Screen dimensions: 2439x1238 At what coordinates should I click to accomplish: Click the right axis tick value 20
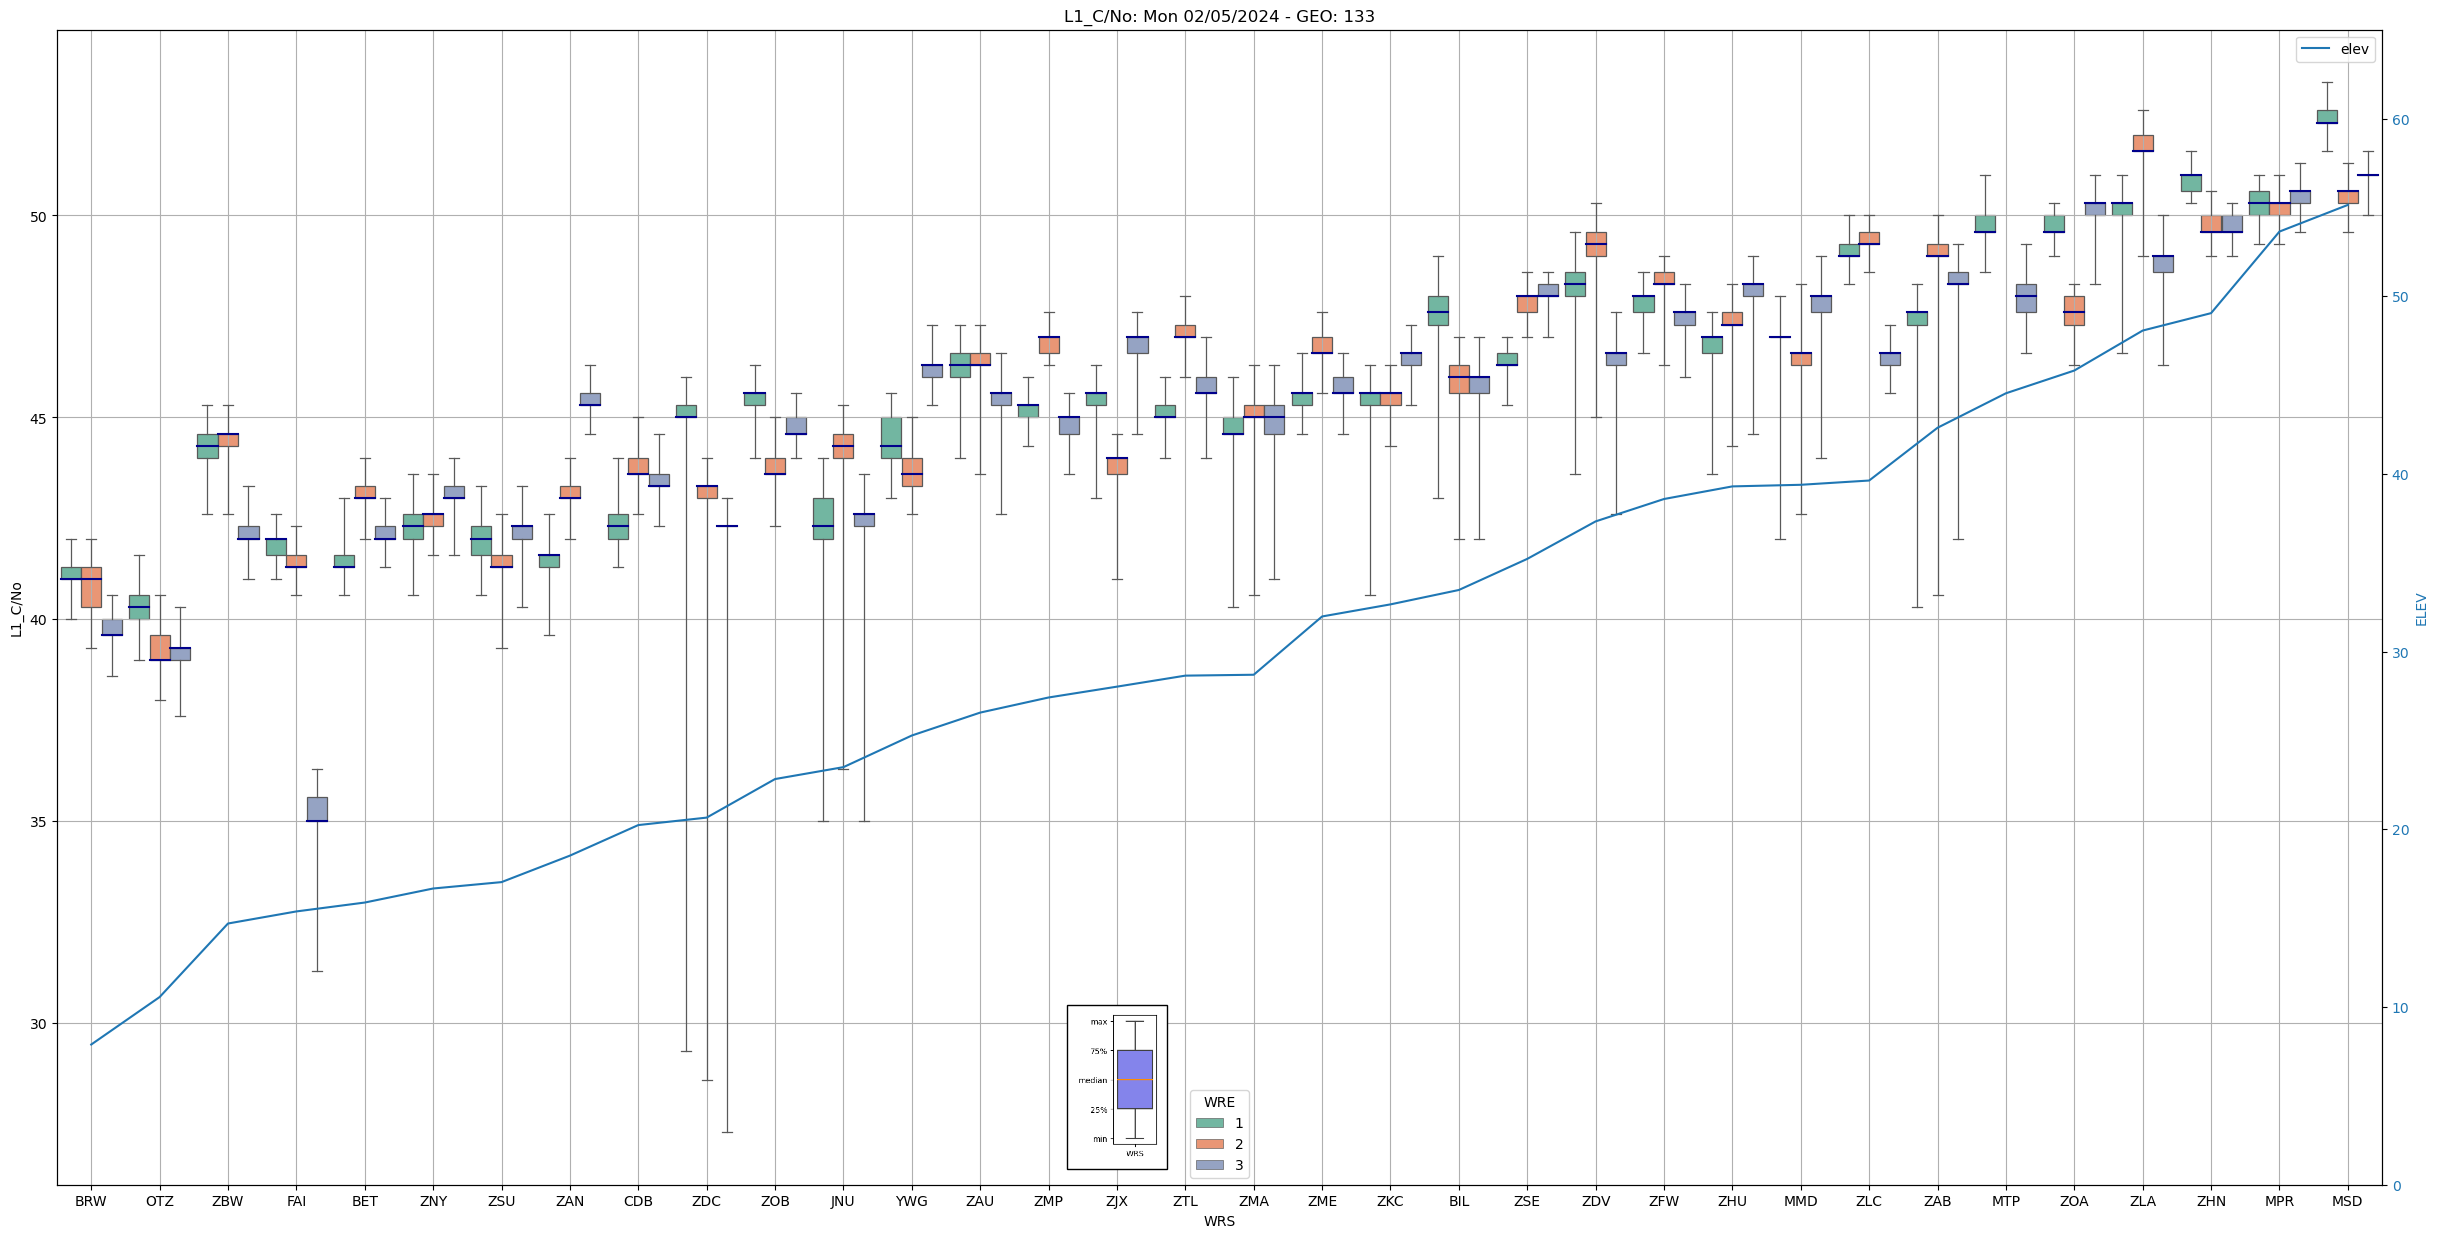[2400, 830]
